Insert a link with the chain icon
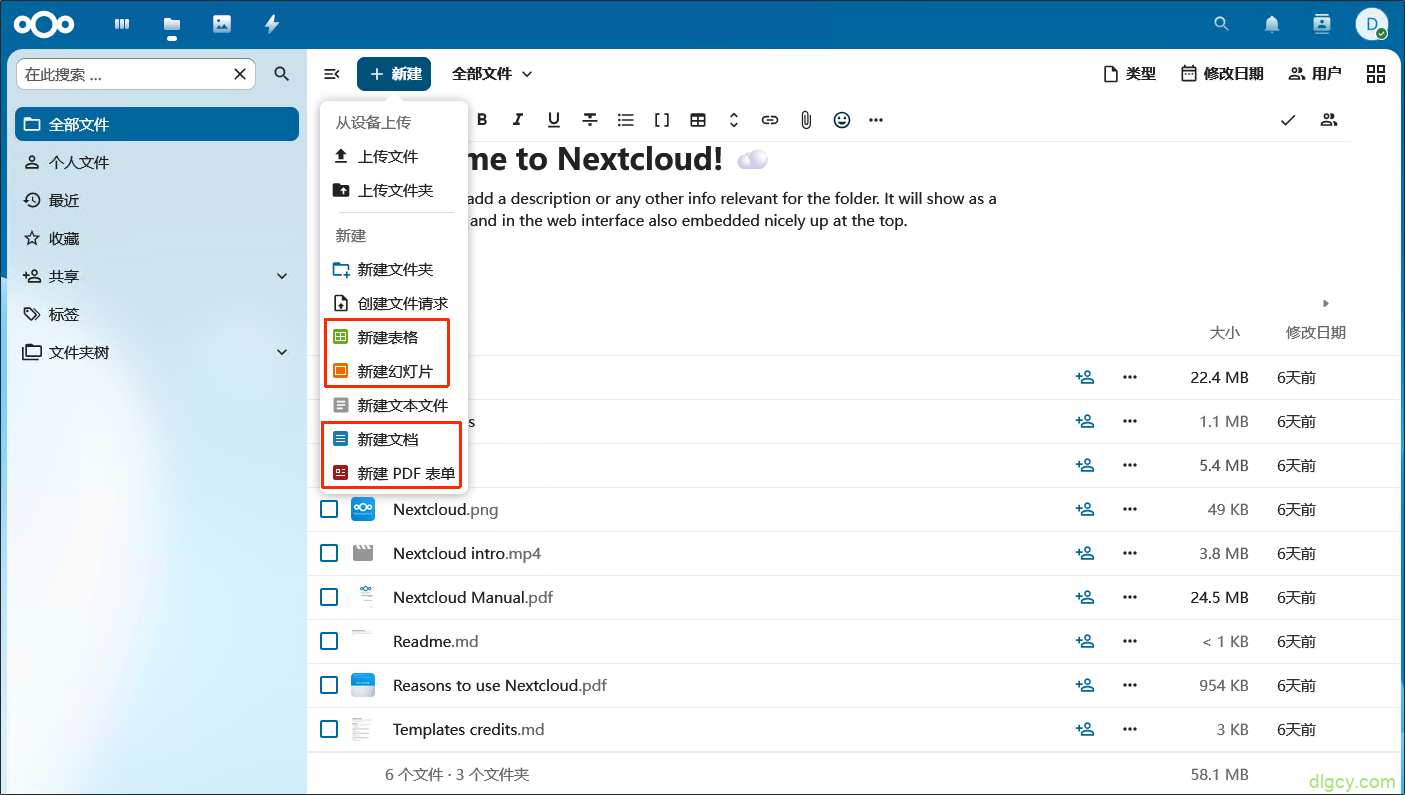 point(770,120)
